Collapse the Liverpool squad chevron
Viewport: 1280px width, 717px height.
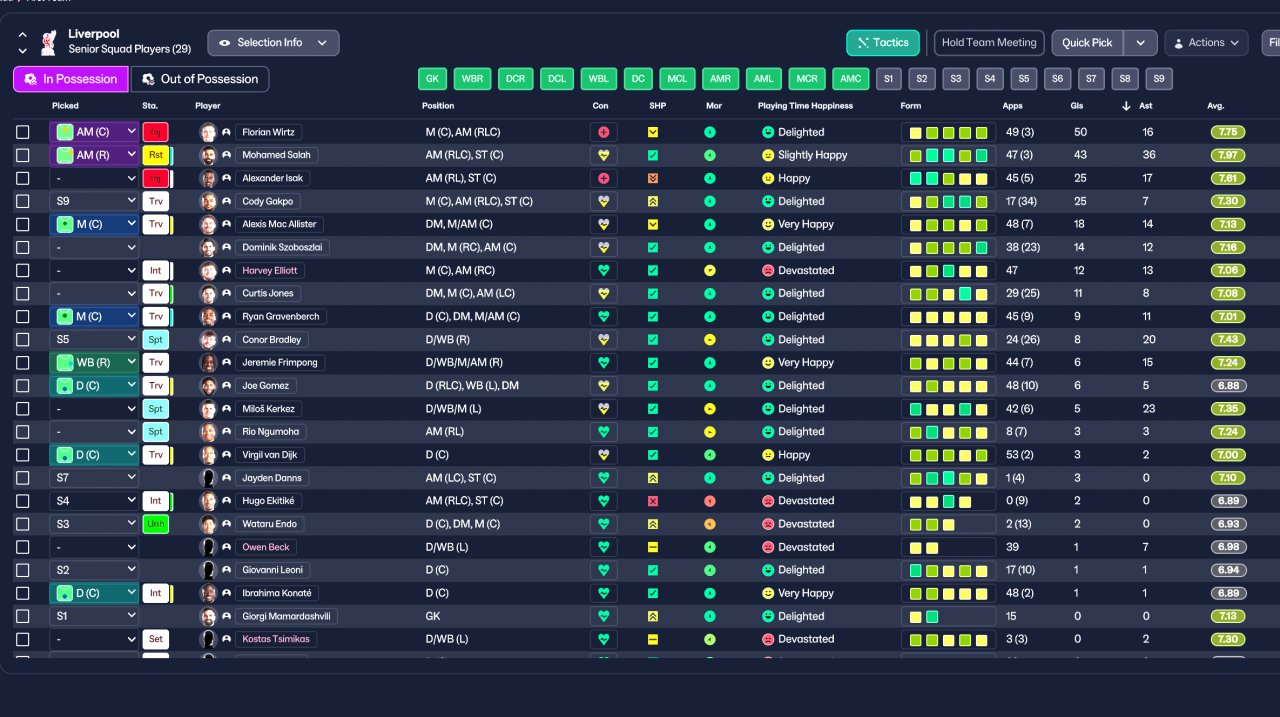coord(23,34)
